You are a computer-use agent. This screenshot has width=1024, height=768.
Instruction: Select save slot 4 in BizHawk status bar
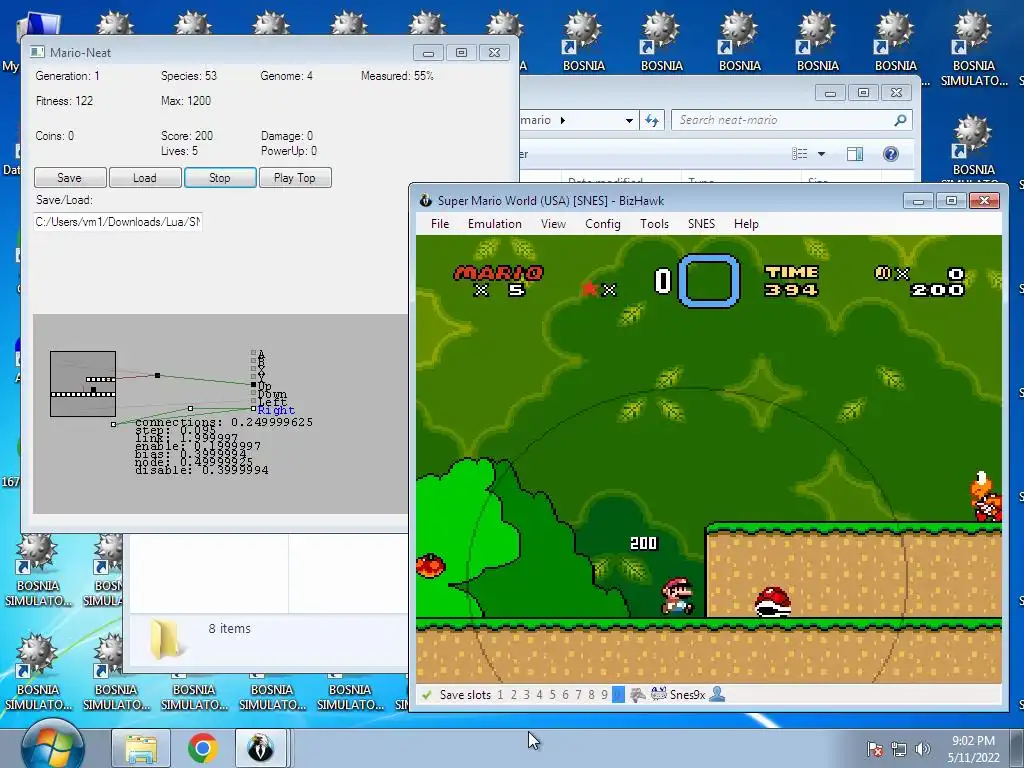(x=539, y=695)
